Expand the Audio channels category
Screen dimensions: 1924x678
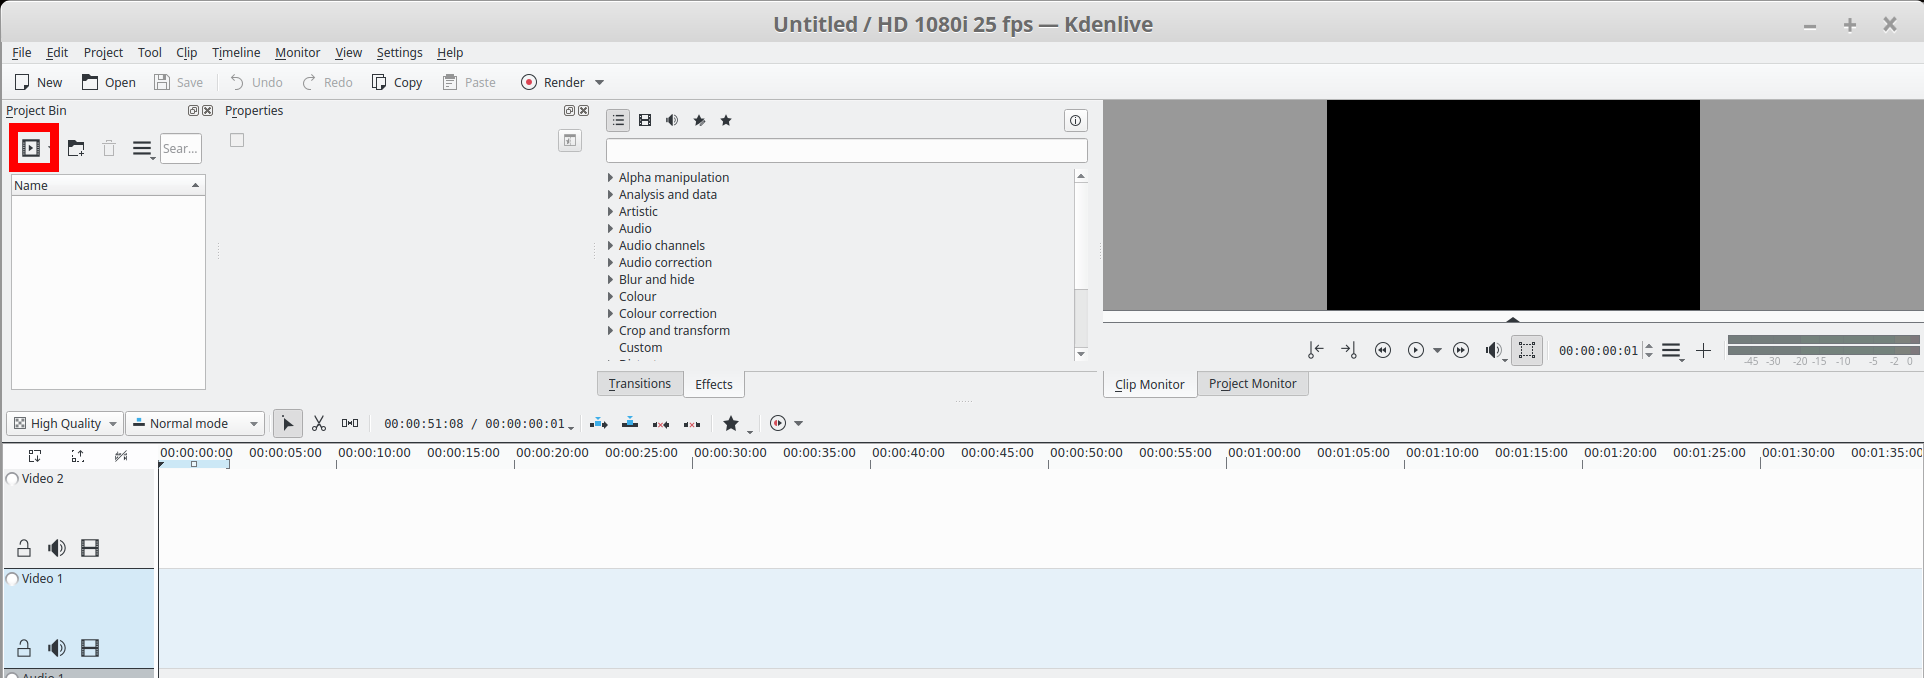(610, 246)
